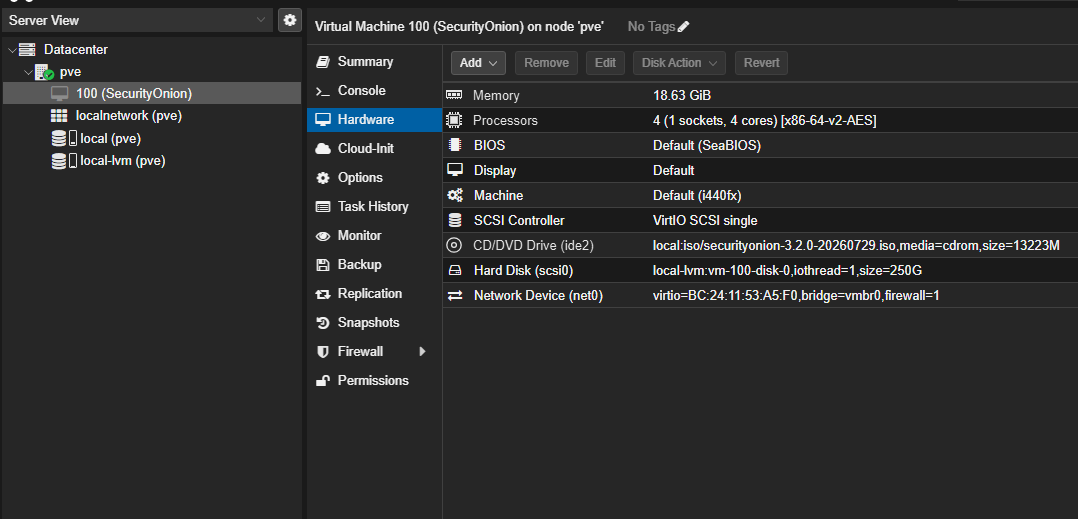1078x519 pixels.
Task: Open the Server View settings gear
Action: click(289, 20)
